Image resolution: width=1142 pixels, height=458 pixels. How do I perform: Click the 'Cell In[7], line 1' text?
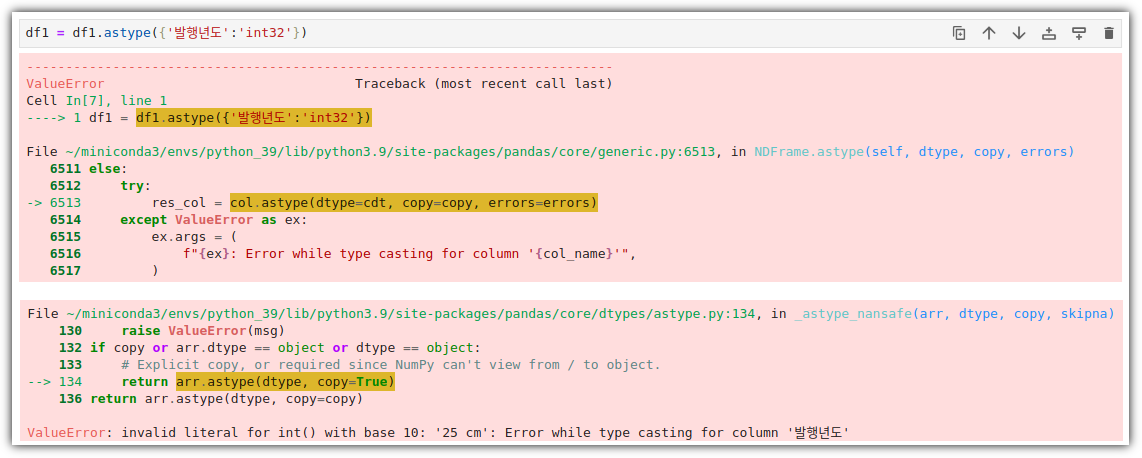pos(96,100)
